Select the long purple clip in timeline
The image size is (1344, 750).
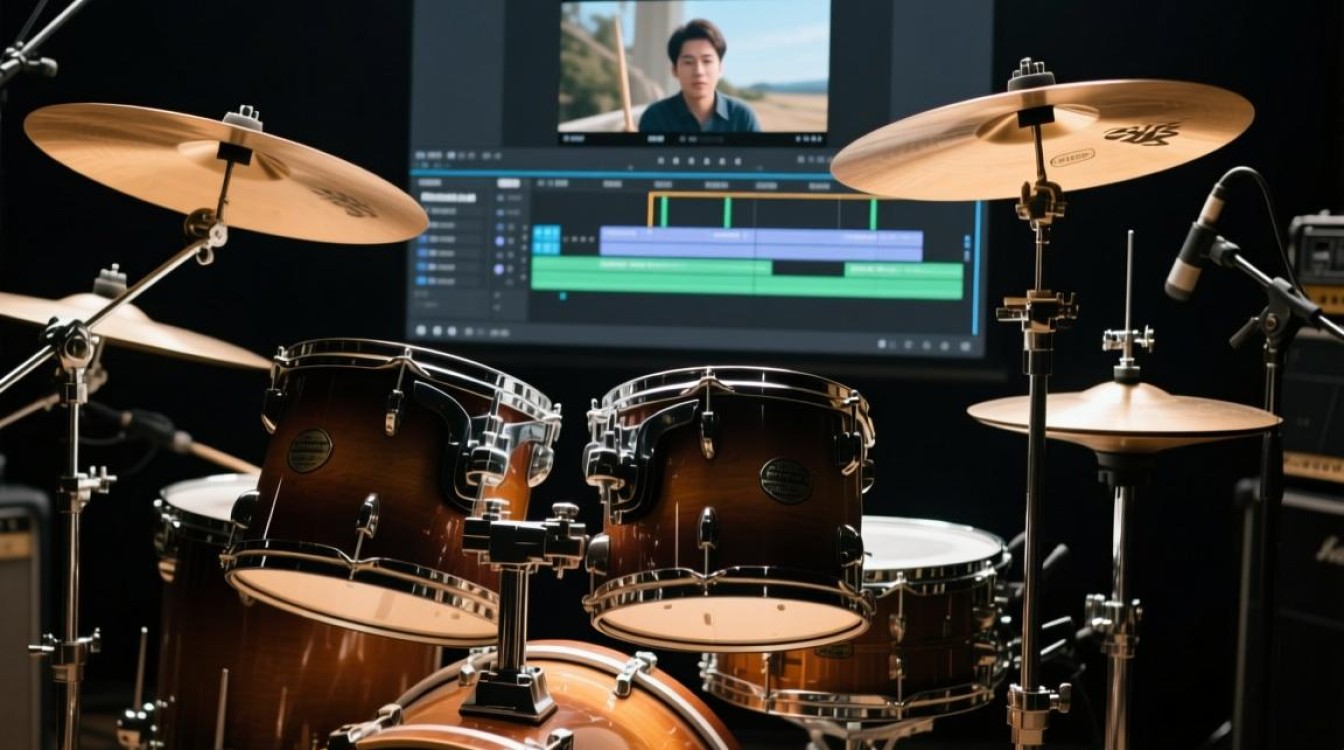point(761,244)
